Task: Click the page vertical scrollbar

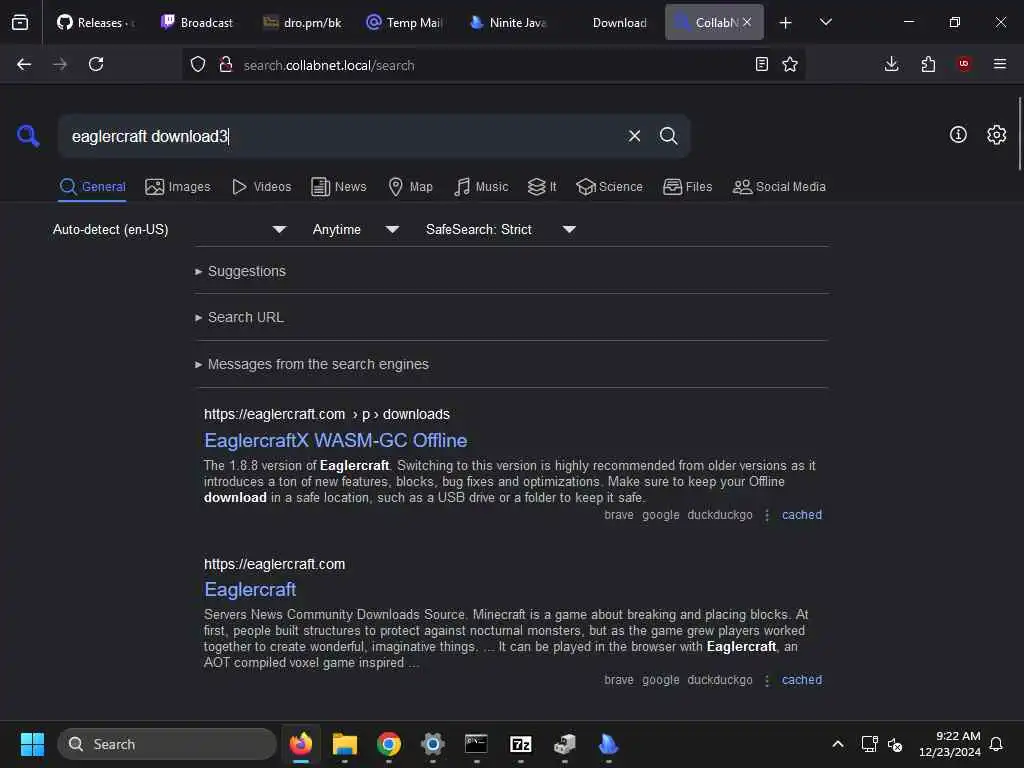Action: coord(1019,134)
